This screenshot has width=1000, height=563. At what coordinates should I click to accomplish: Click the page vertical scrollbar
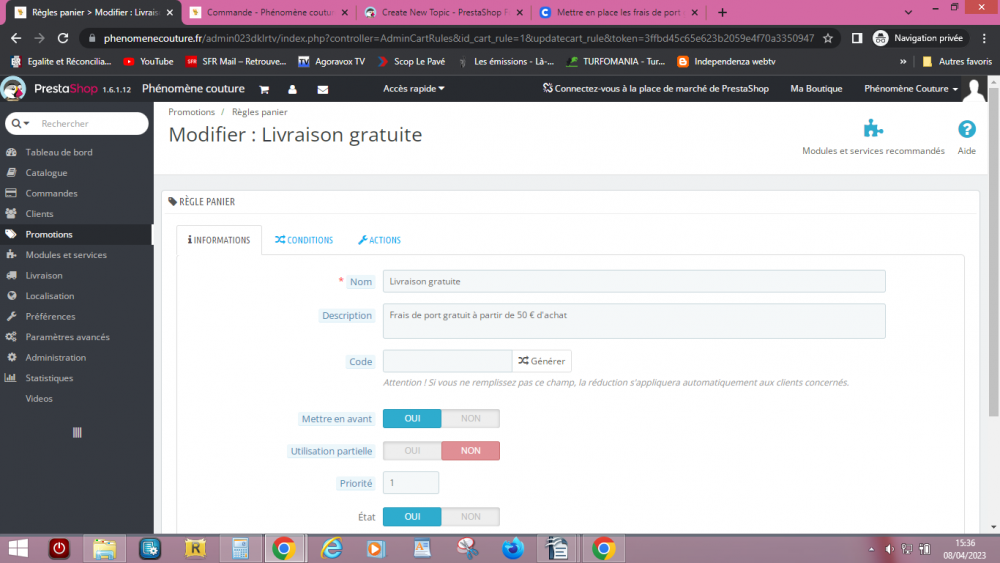point(994,252)
